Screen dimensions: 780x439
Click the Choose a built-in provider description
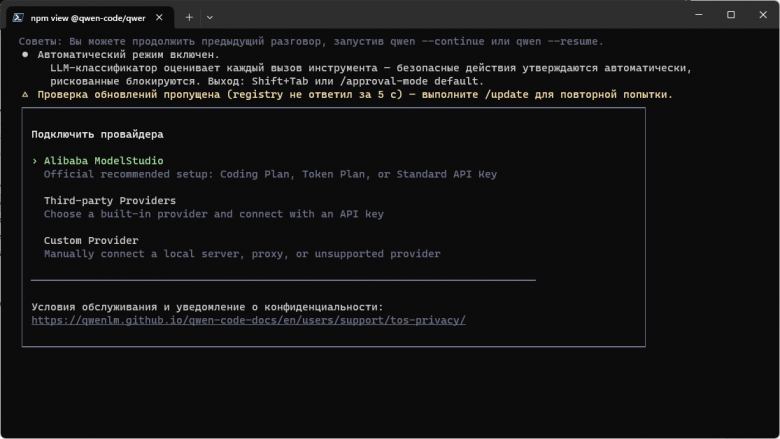213,214
